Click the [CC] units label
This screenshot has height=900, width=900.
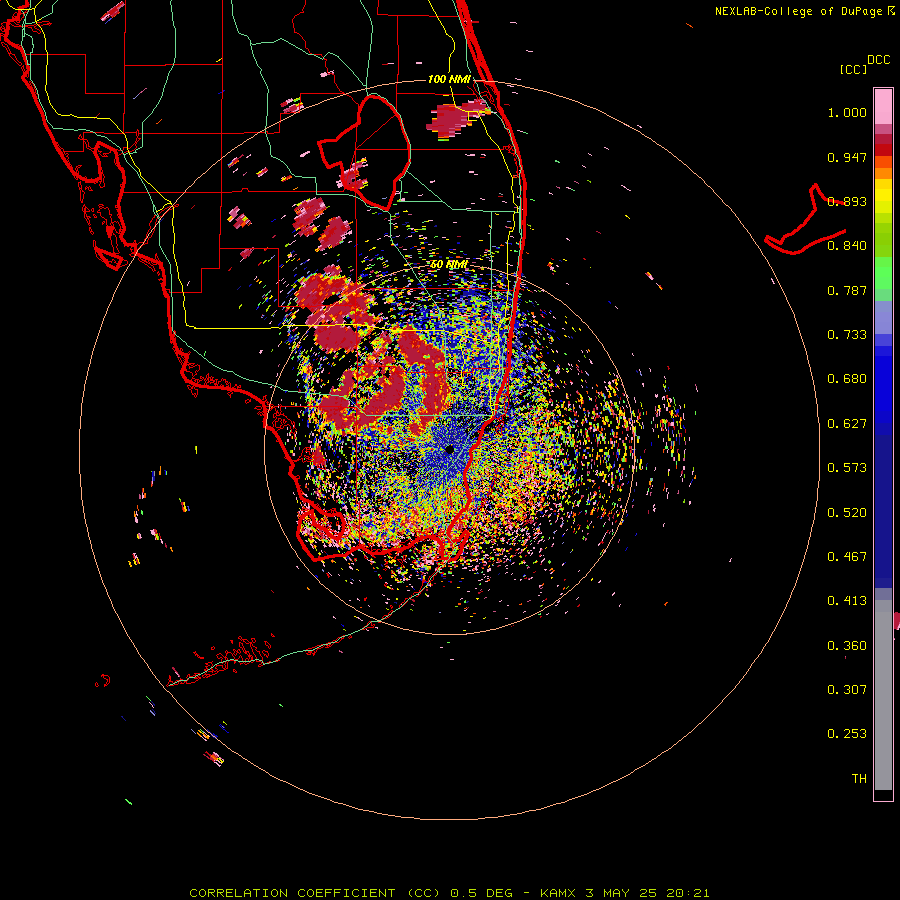tap(853, 69)
